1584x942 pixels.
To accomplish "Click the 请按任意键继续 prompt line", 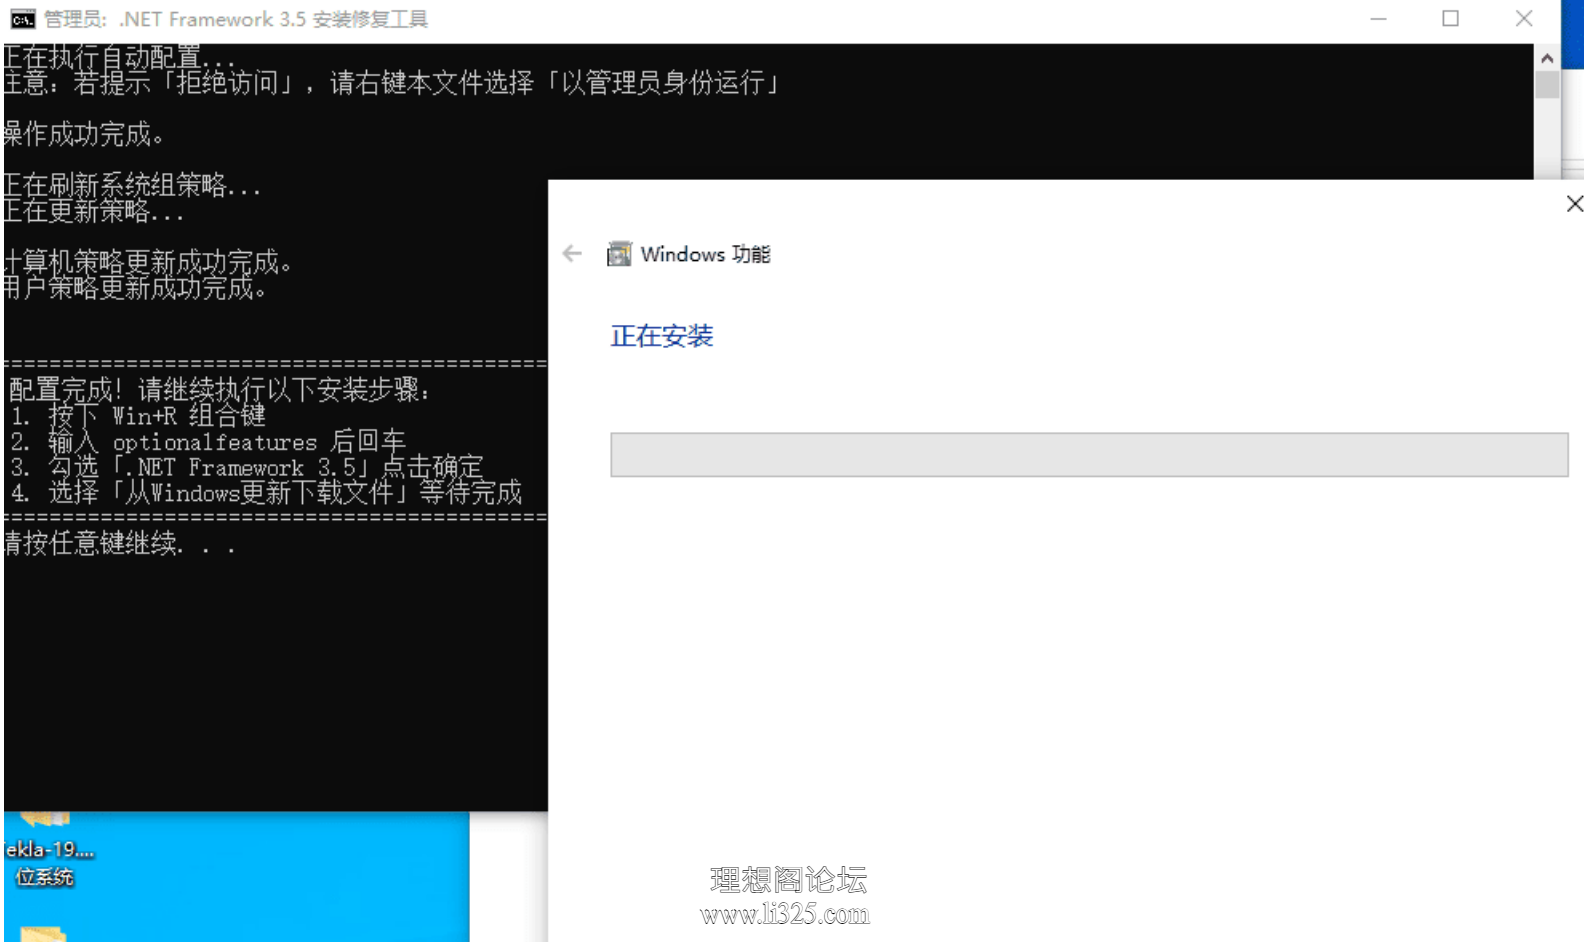I will pyautogui.click(x=120, y=544).
